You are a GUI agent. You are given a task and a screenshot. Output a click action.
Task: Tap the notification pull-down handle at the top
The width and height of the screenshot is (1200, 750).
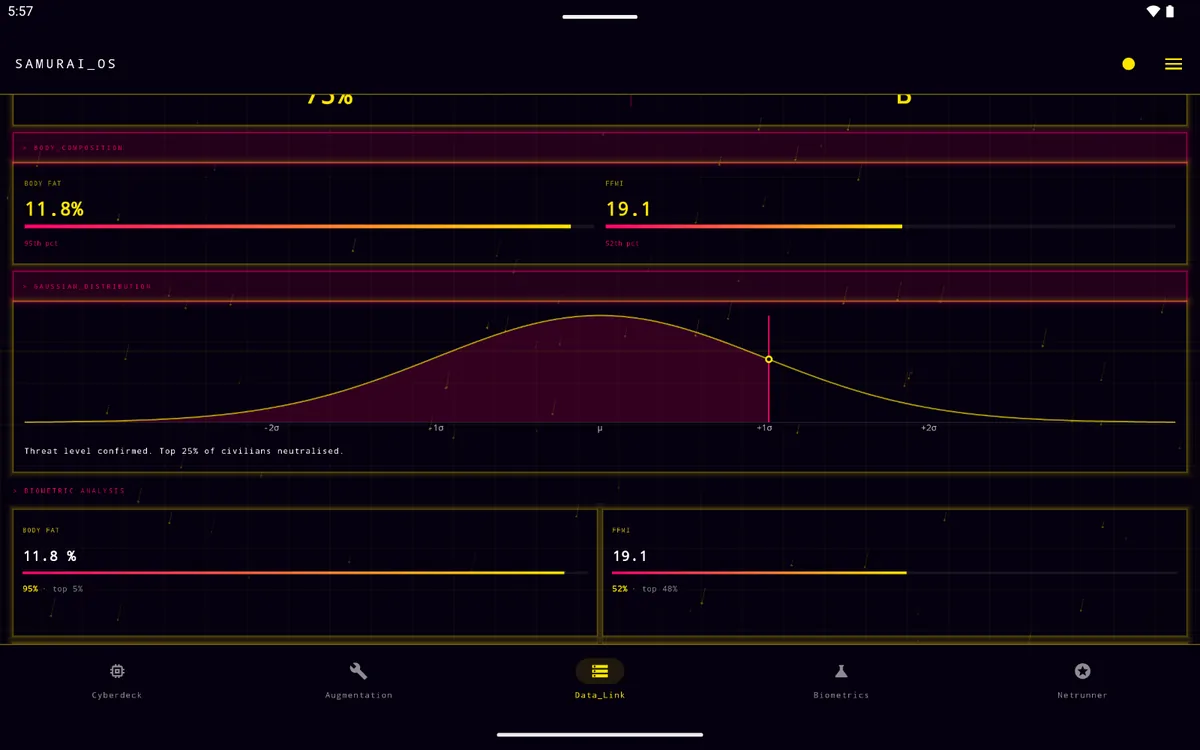[600, 17]
